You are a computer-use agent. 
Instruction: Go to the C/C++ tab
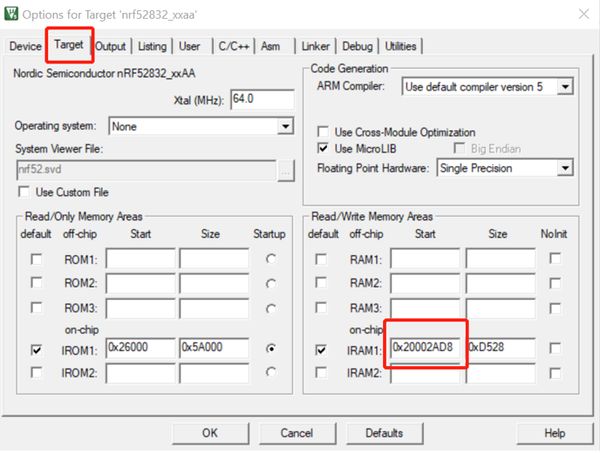click(x=233, y=46)
